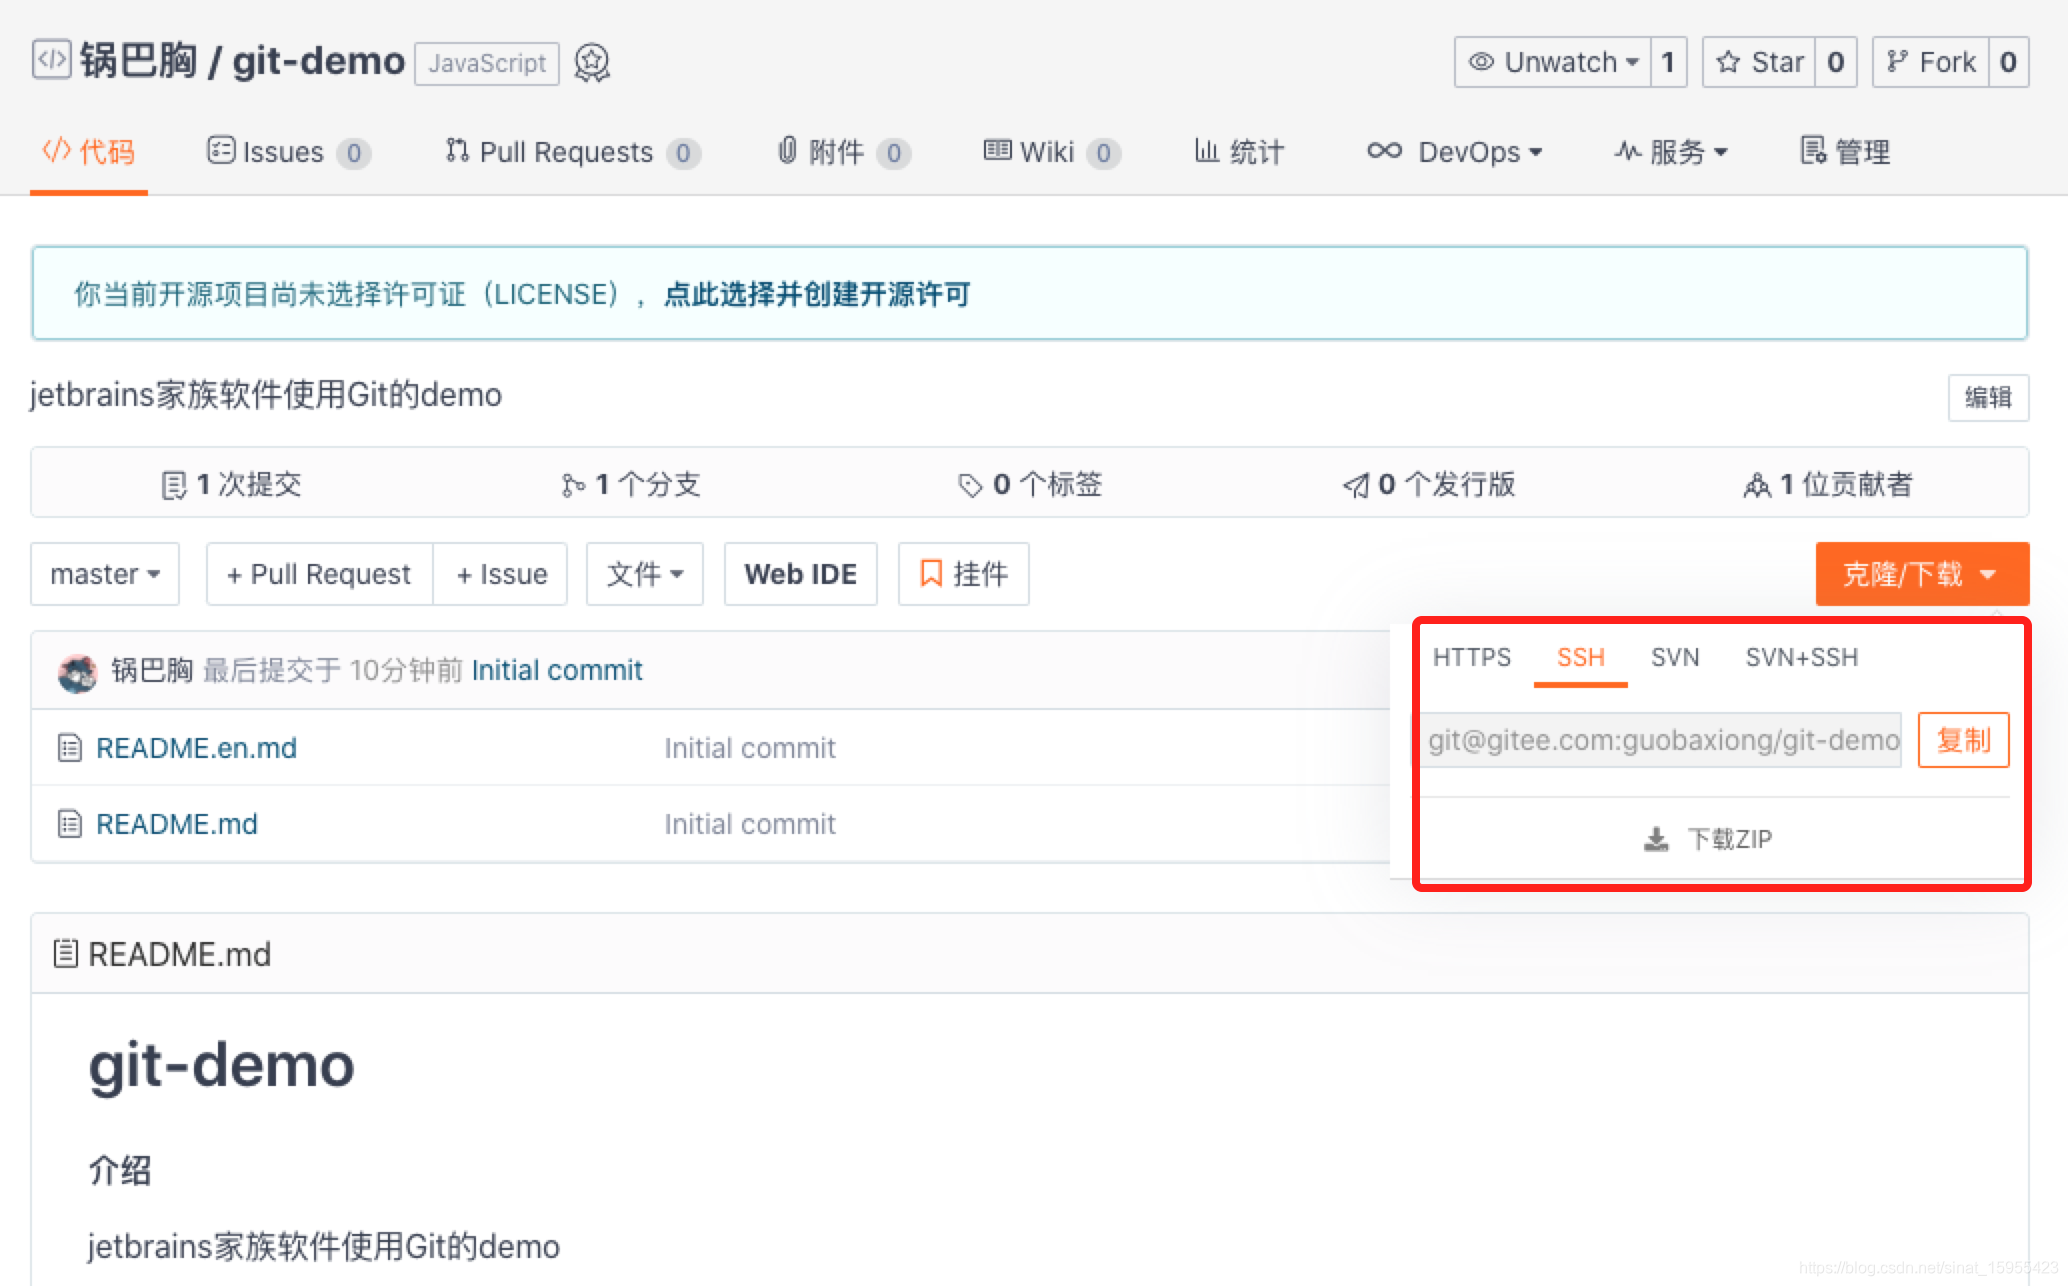The image size is (2068, 1286).
Task: Click Initial commit message for README.md
Action: (750, 824)
